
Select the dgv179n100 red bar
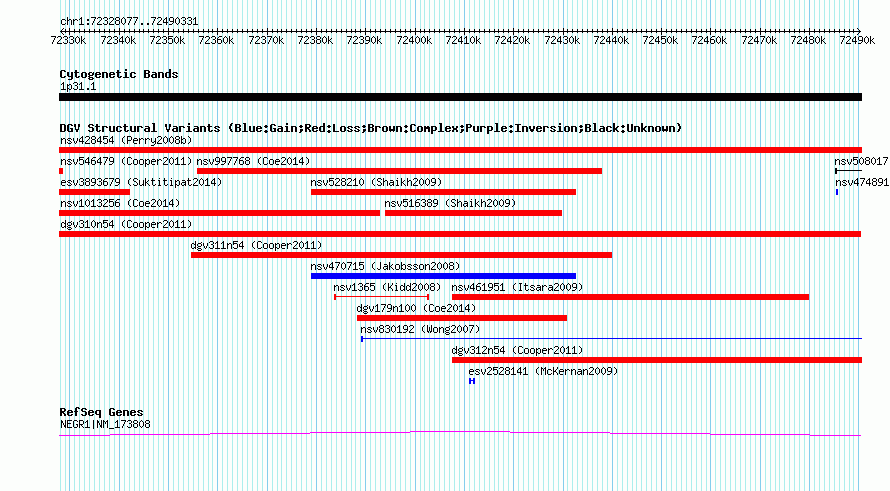tap(462, 318)
